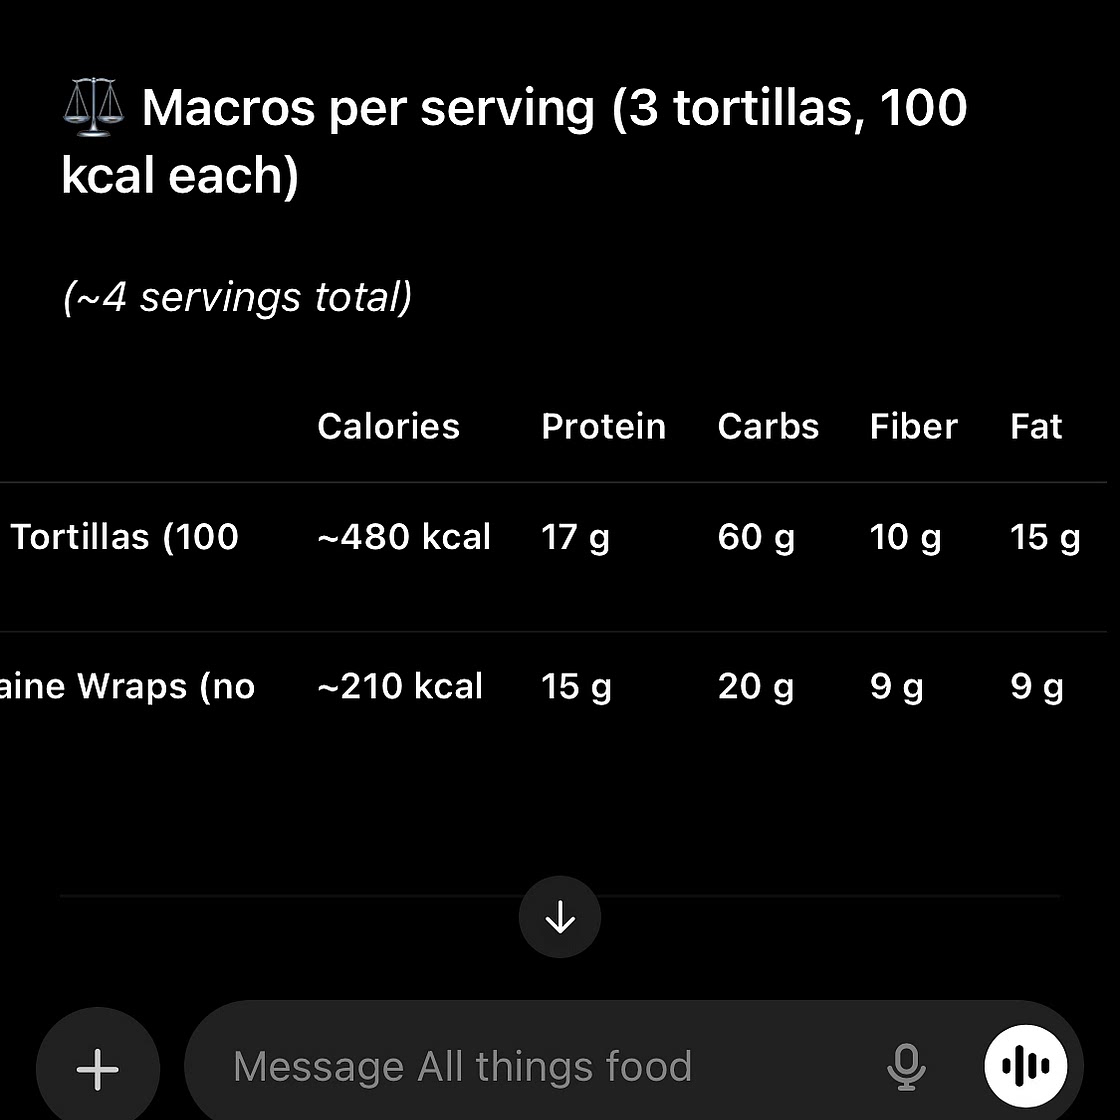Click the Tortillas row label
Viewport: 1120px width, 1120px height.
click(124, 537)
